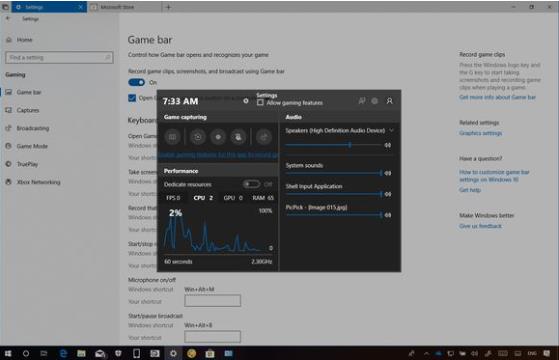Mute the Speakers device volume icon

(x=388, y=145)
